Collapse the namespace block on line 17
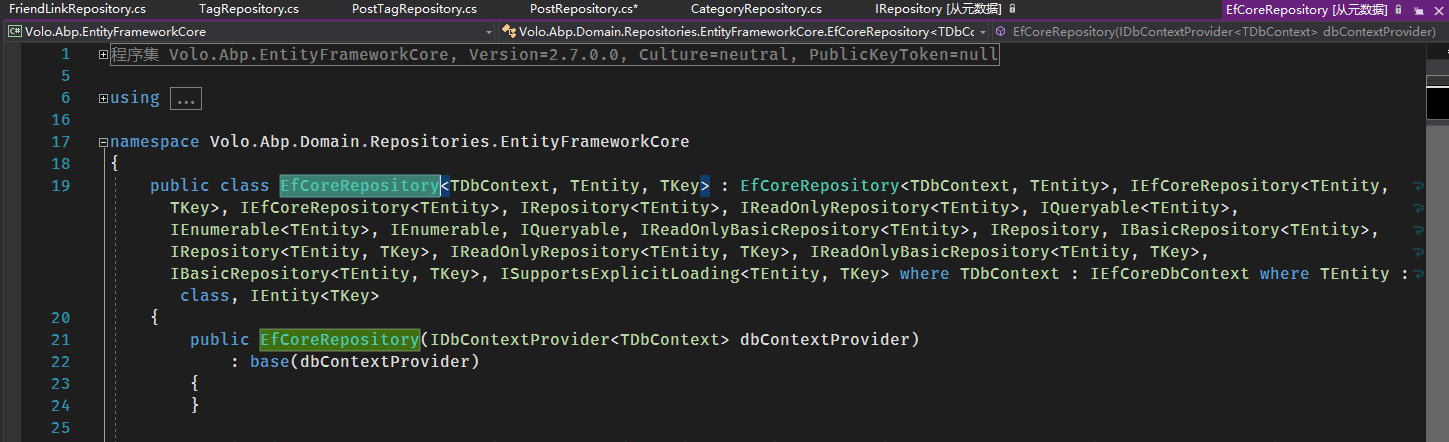The image size is (1449, 442). (104, 142)
